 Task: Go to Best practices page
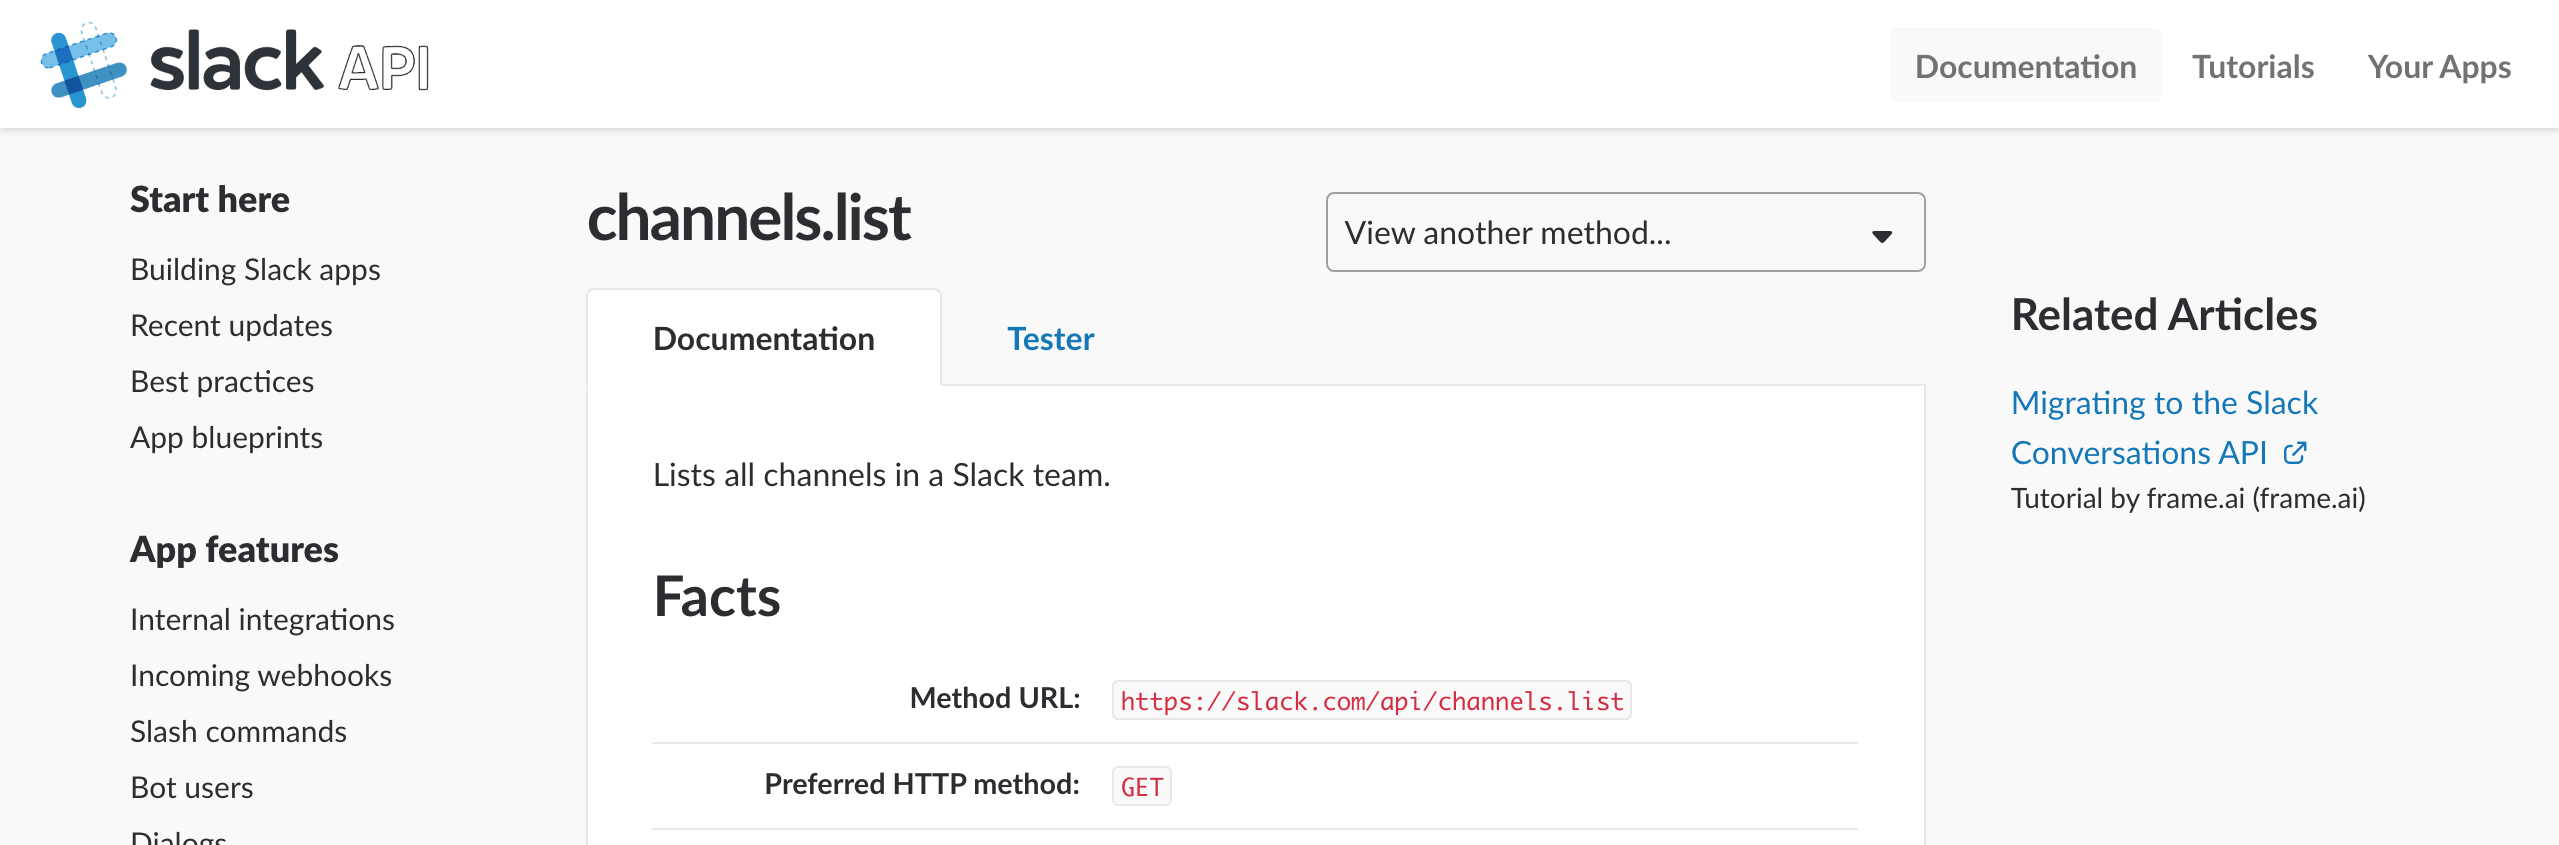coord(222,381)
